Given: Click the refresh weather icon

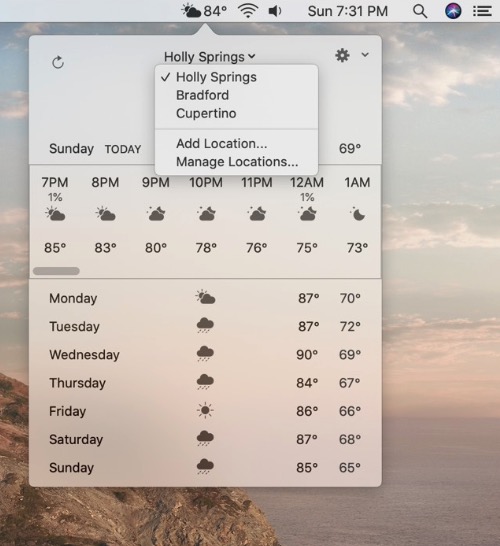Looking at the screenshot, I should point(58,63).
